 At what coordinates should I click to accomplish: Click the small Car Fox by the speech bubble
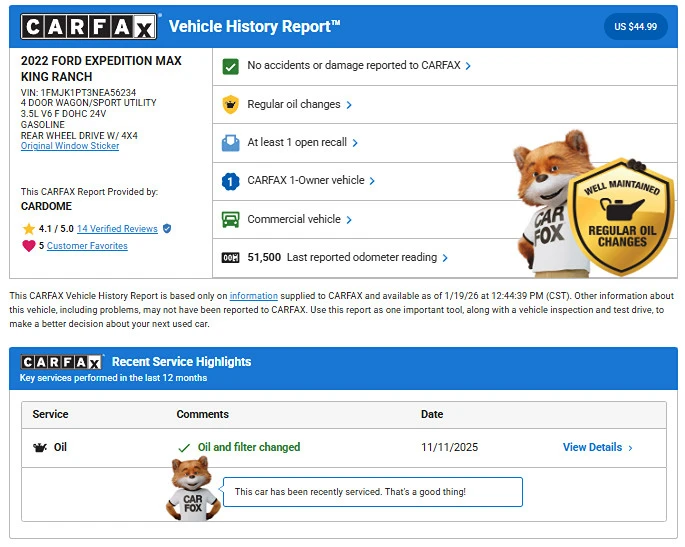(x=193, y=488)
